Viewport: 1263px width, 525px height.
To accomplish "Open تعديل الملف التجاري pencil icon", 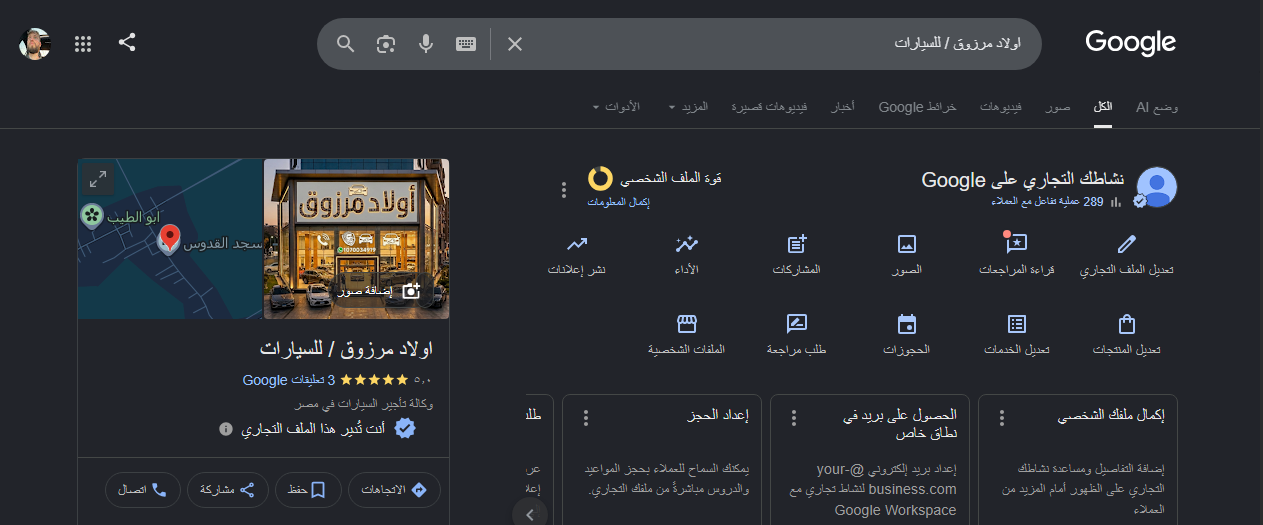I will point(1127,243).
